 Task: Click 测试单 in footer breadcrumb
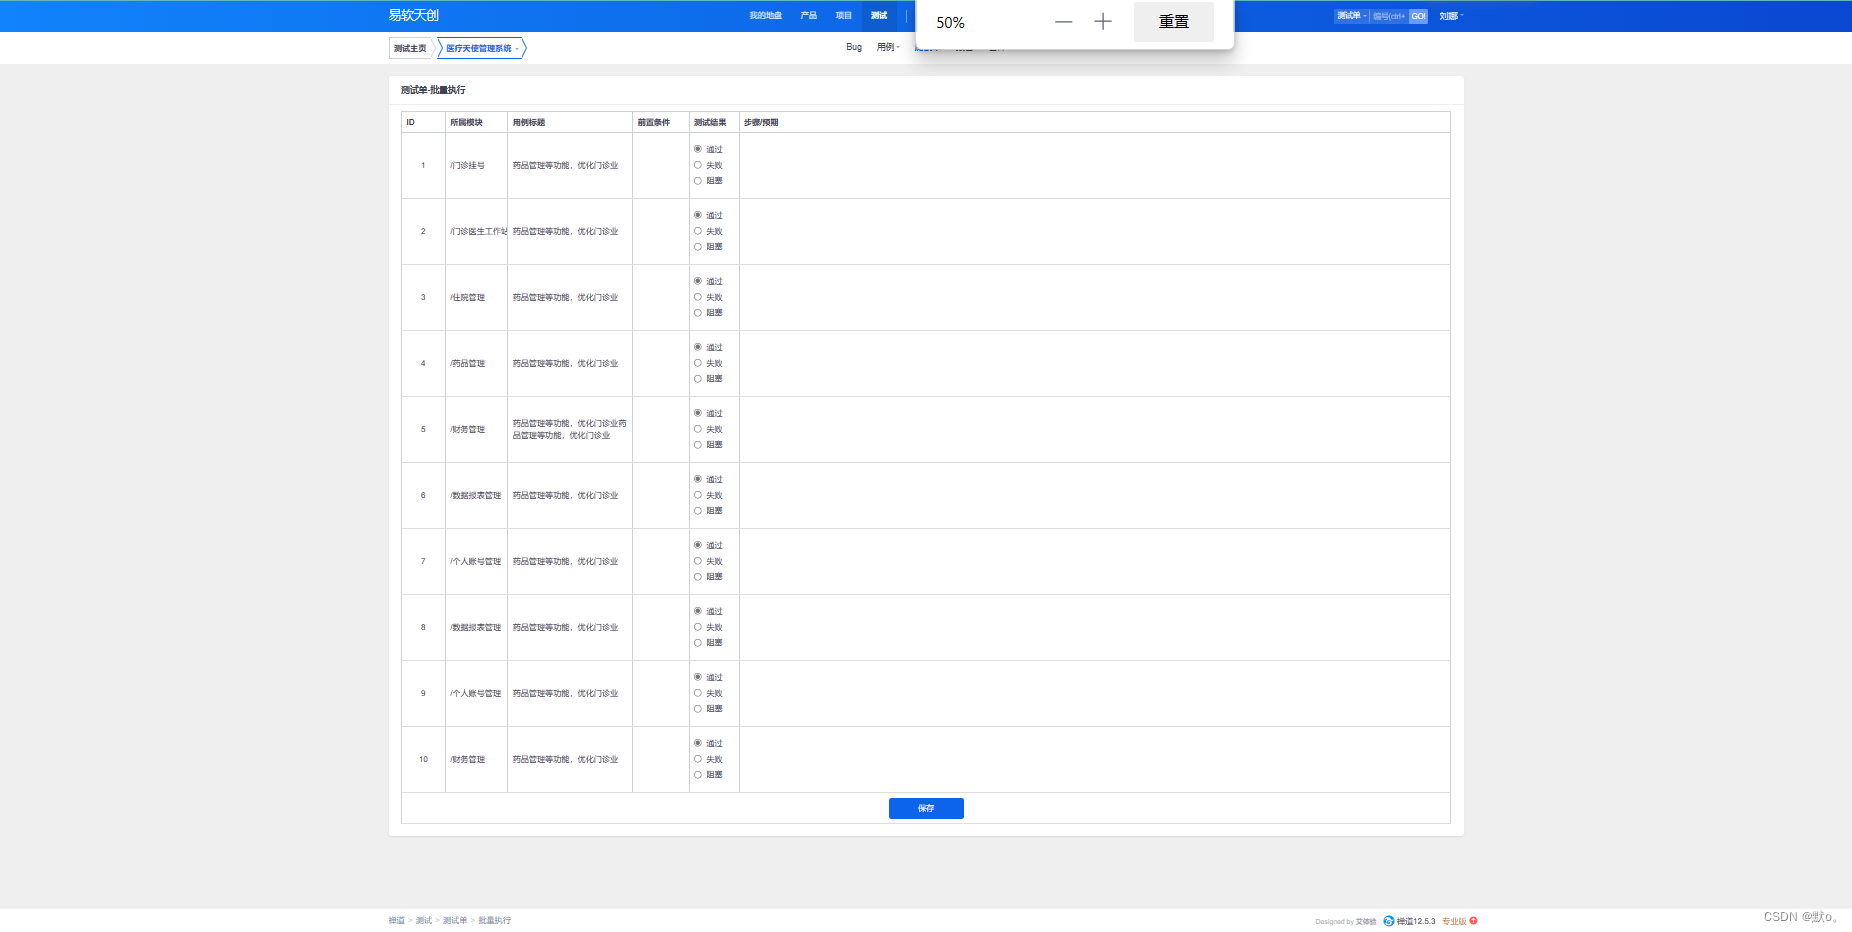point(455,920)
